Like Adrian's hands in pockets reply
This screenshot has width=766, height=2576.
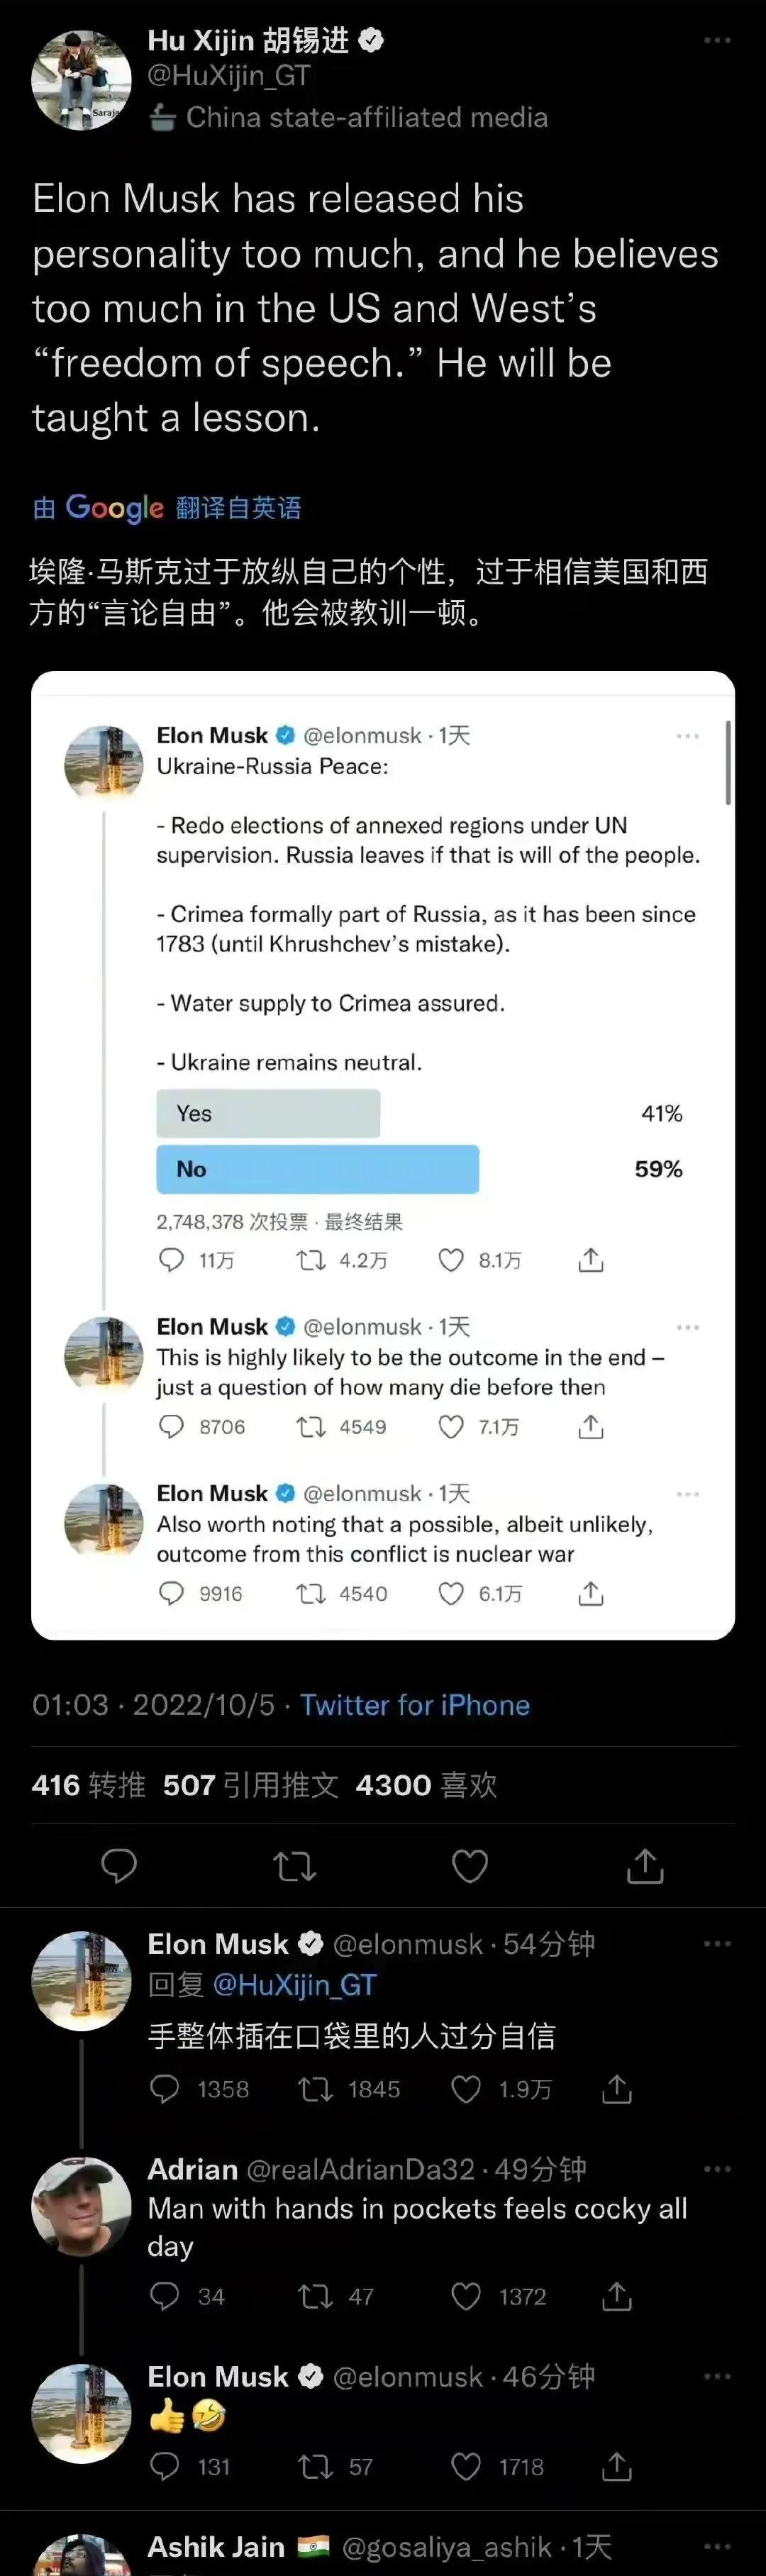465,2297
